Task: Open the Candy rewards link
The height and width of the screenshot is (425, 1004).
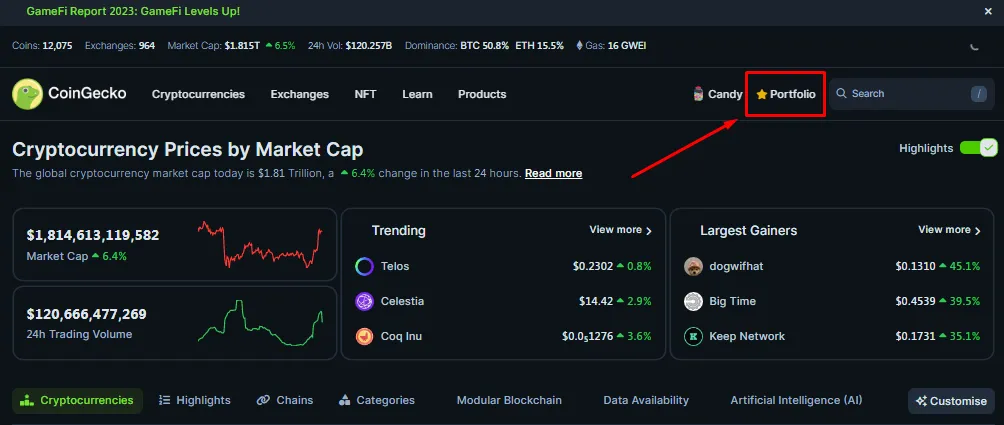Action: (x=718, y=94)
